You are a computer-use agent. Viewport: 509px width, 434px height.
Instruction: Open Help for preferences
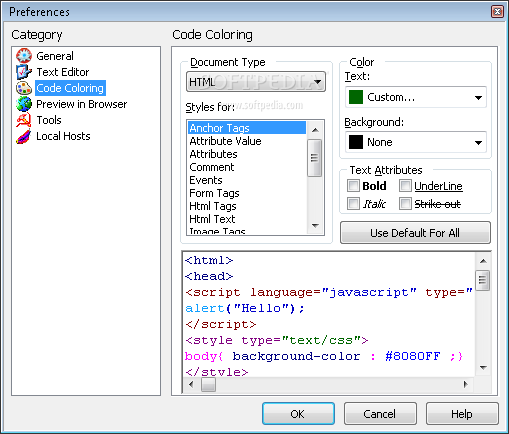[x=462, y=414]
